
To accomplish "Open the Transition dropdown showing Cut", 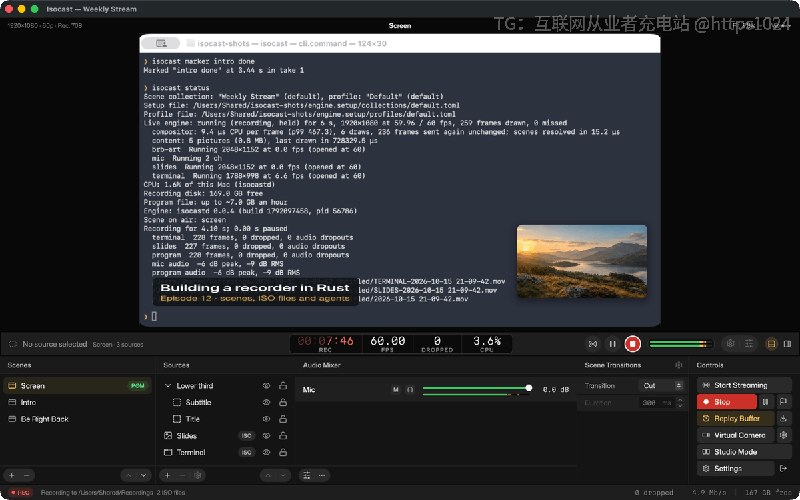I will click(661, 386).
